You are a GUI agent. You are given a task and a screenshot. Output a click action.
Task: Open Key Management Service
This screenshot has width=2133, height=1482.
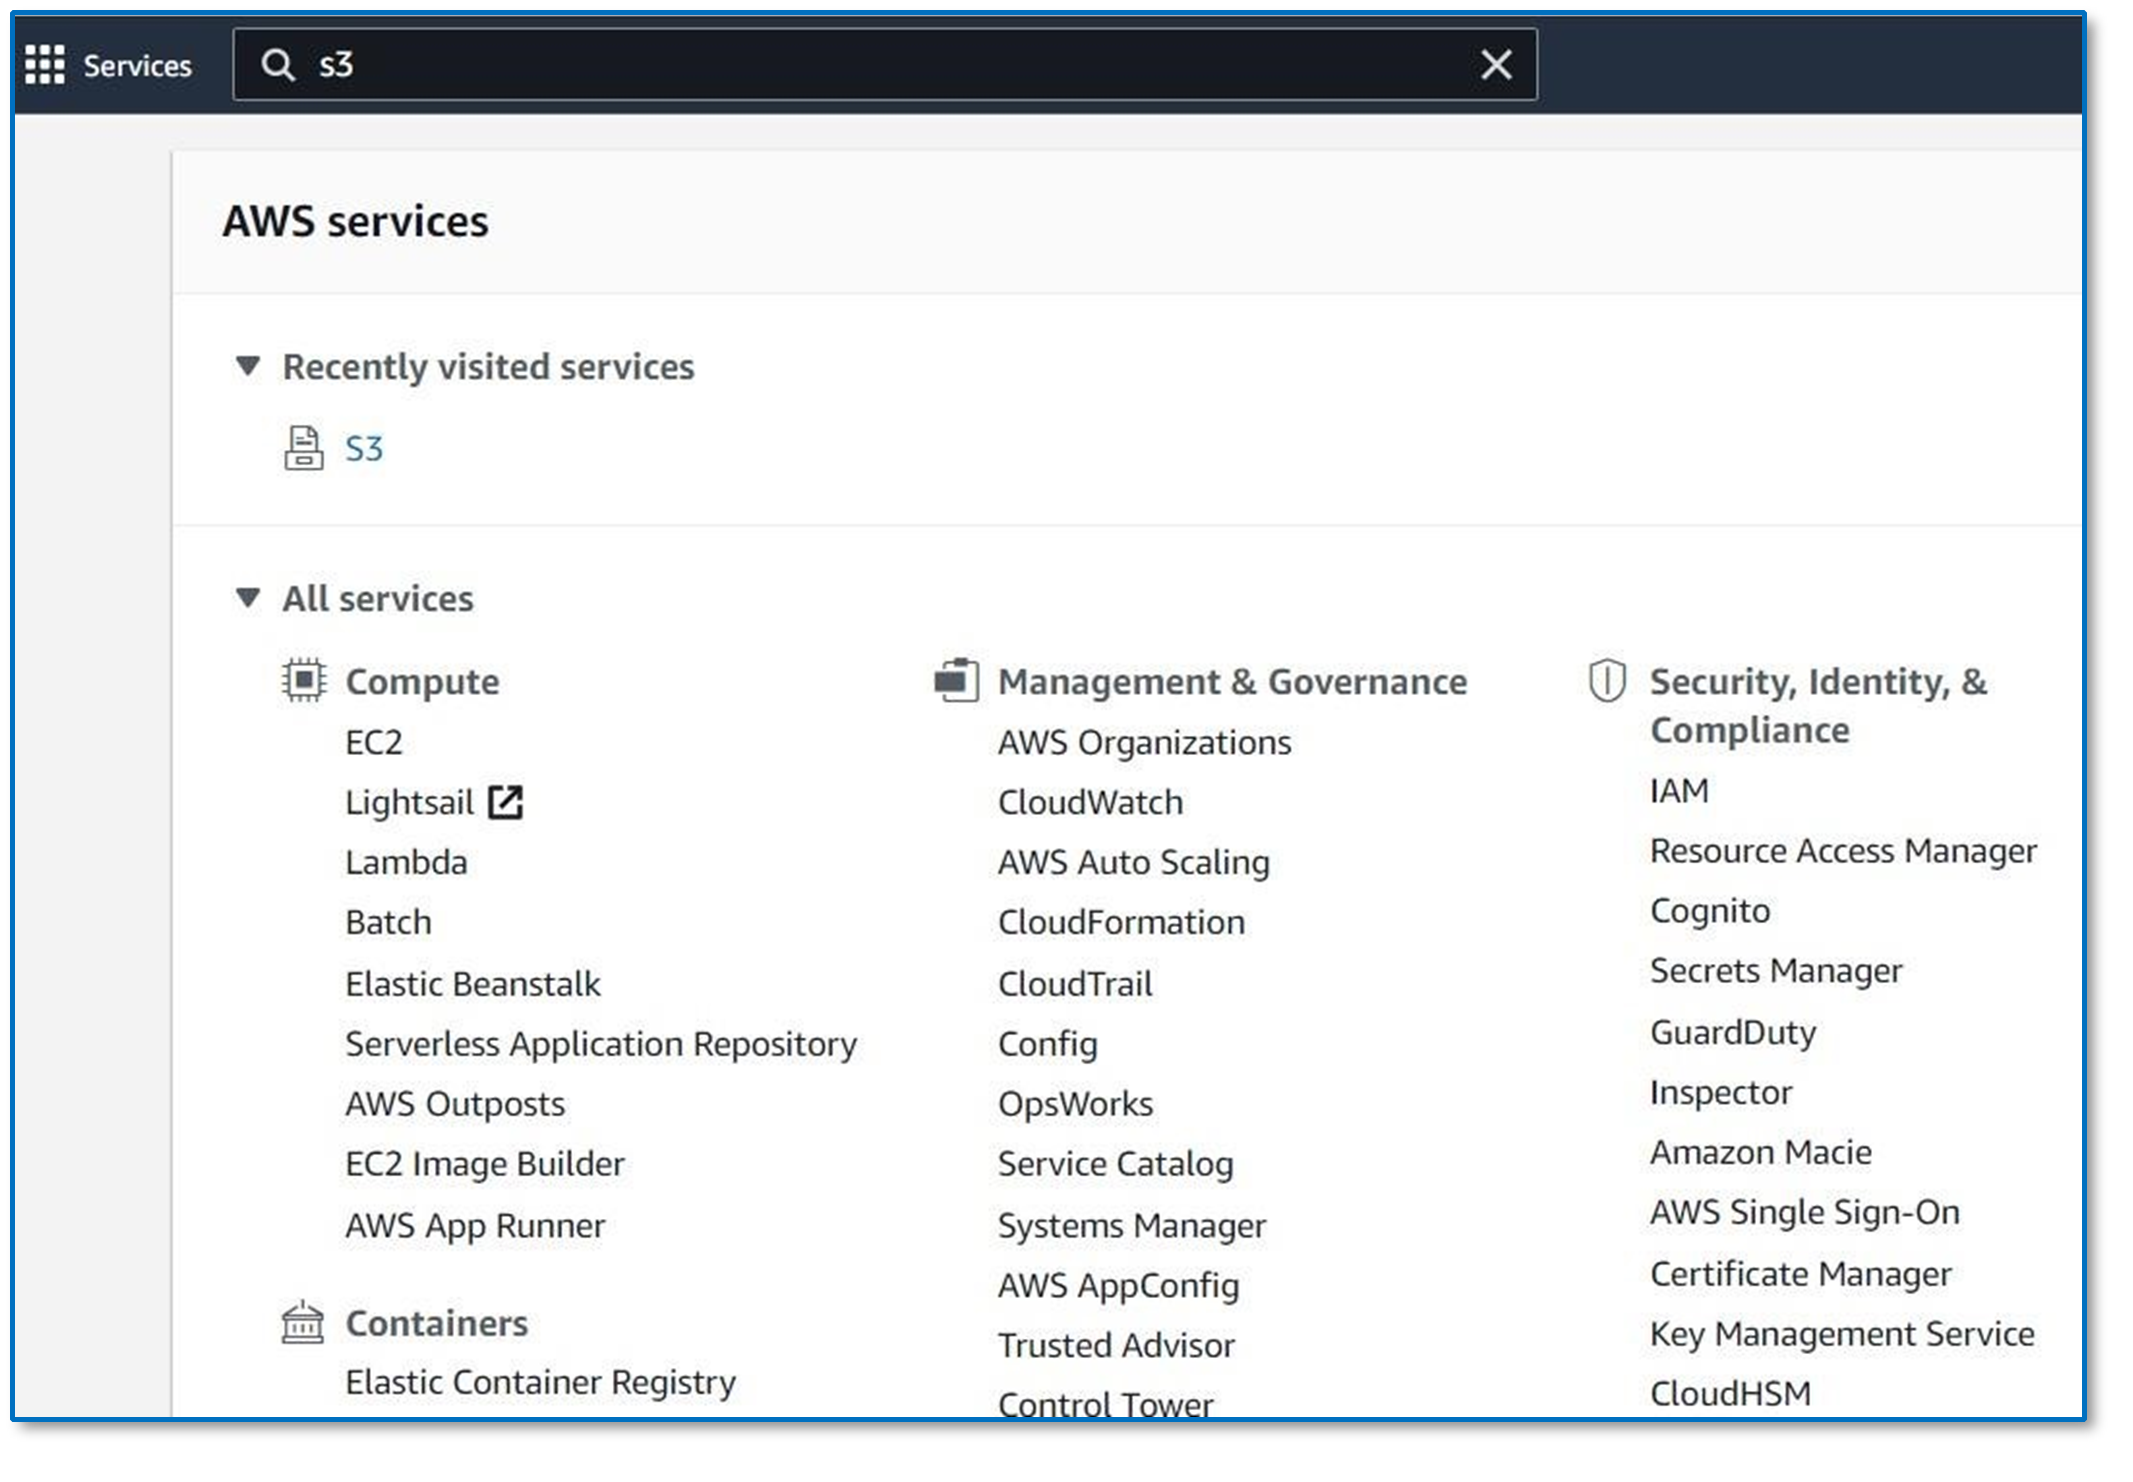(x=1843, y=1335)
